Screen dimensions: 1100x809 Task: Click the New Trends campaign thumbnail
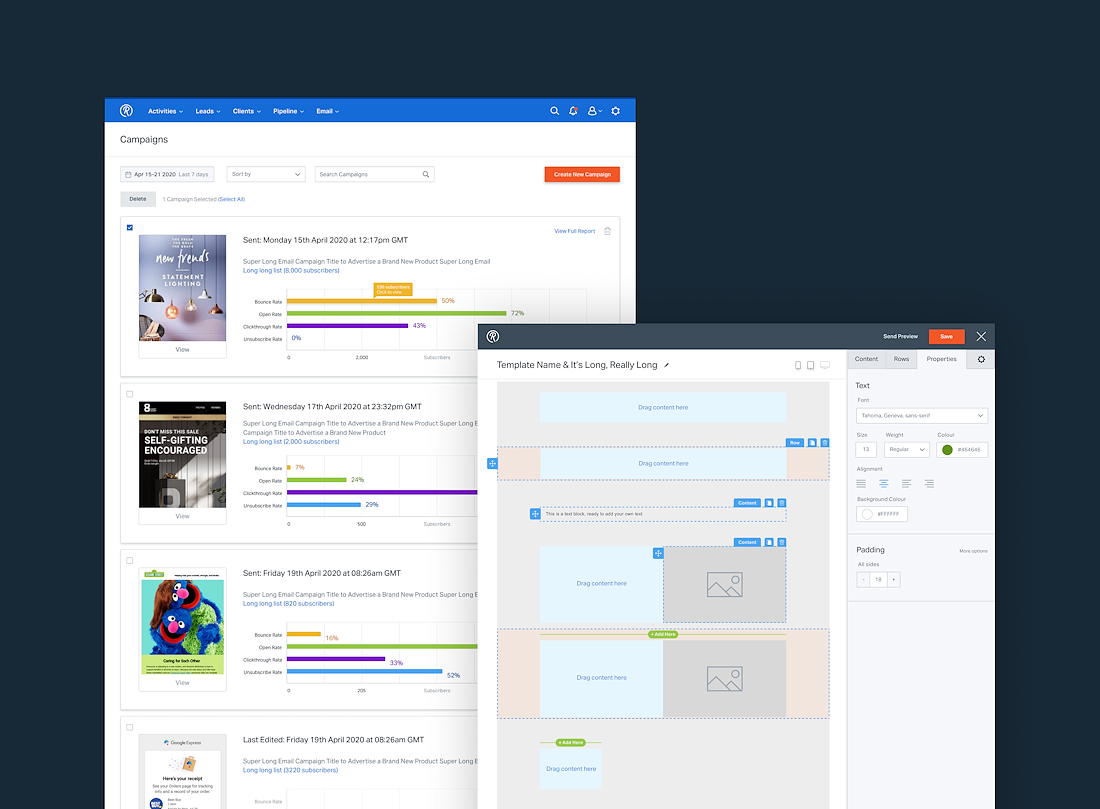tap(182, 288)
